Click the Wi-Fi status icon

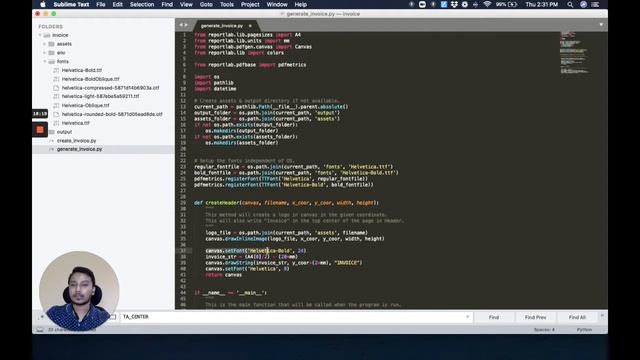pyautogui.click(x=487, y=4)
